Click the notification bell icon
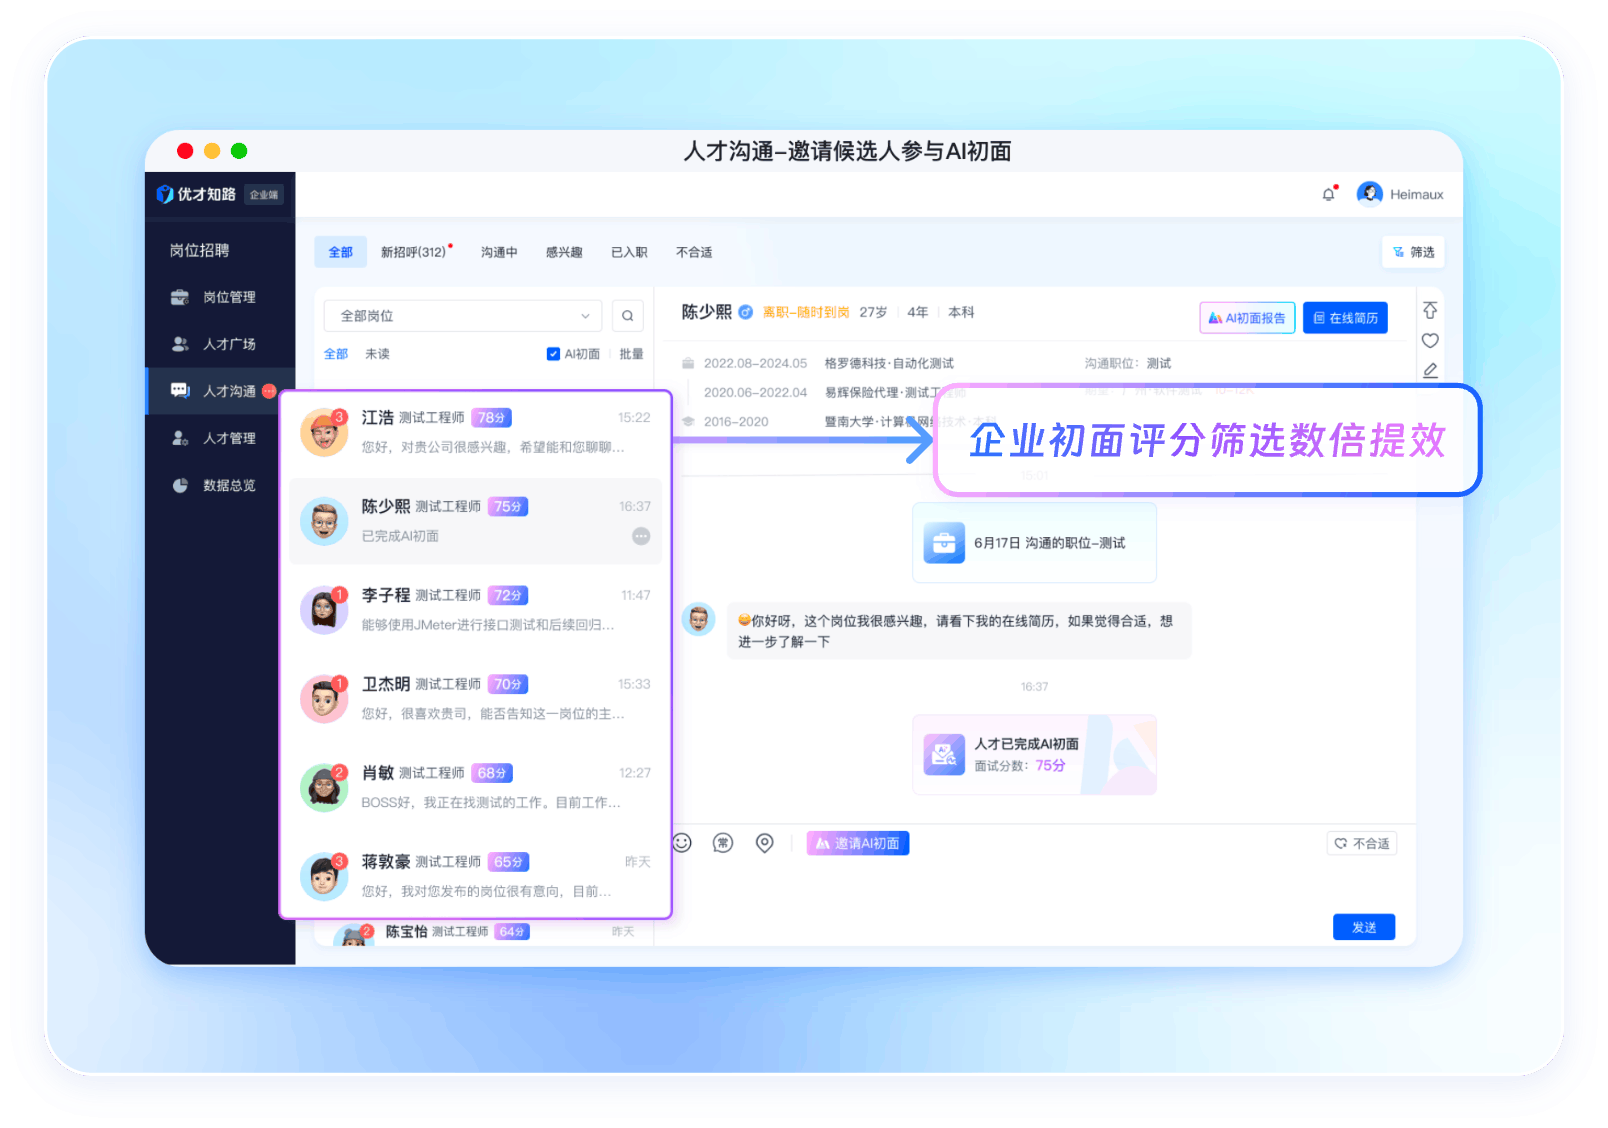Viewport: 1608px width, 1128px height. (x=1328, y=194)
